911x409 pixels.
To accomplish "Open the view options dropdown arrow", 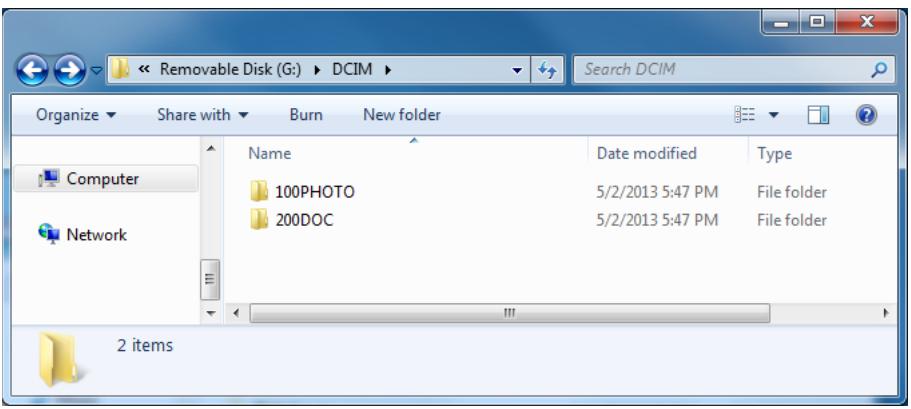I will [x=773, y=114].
